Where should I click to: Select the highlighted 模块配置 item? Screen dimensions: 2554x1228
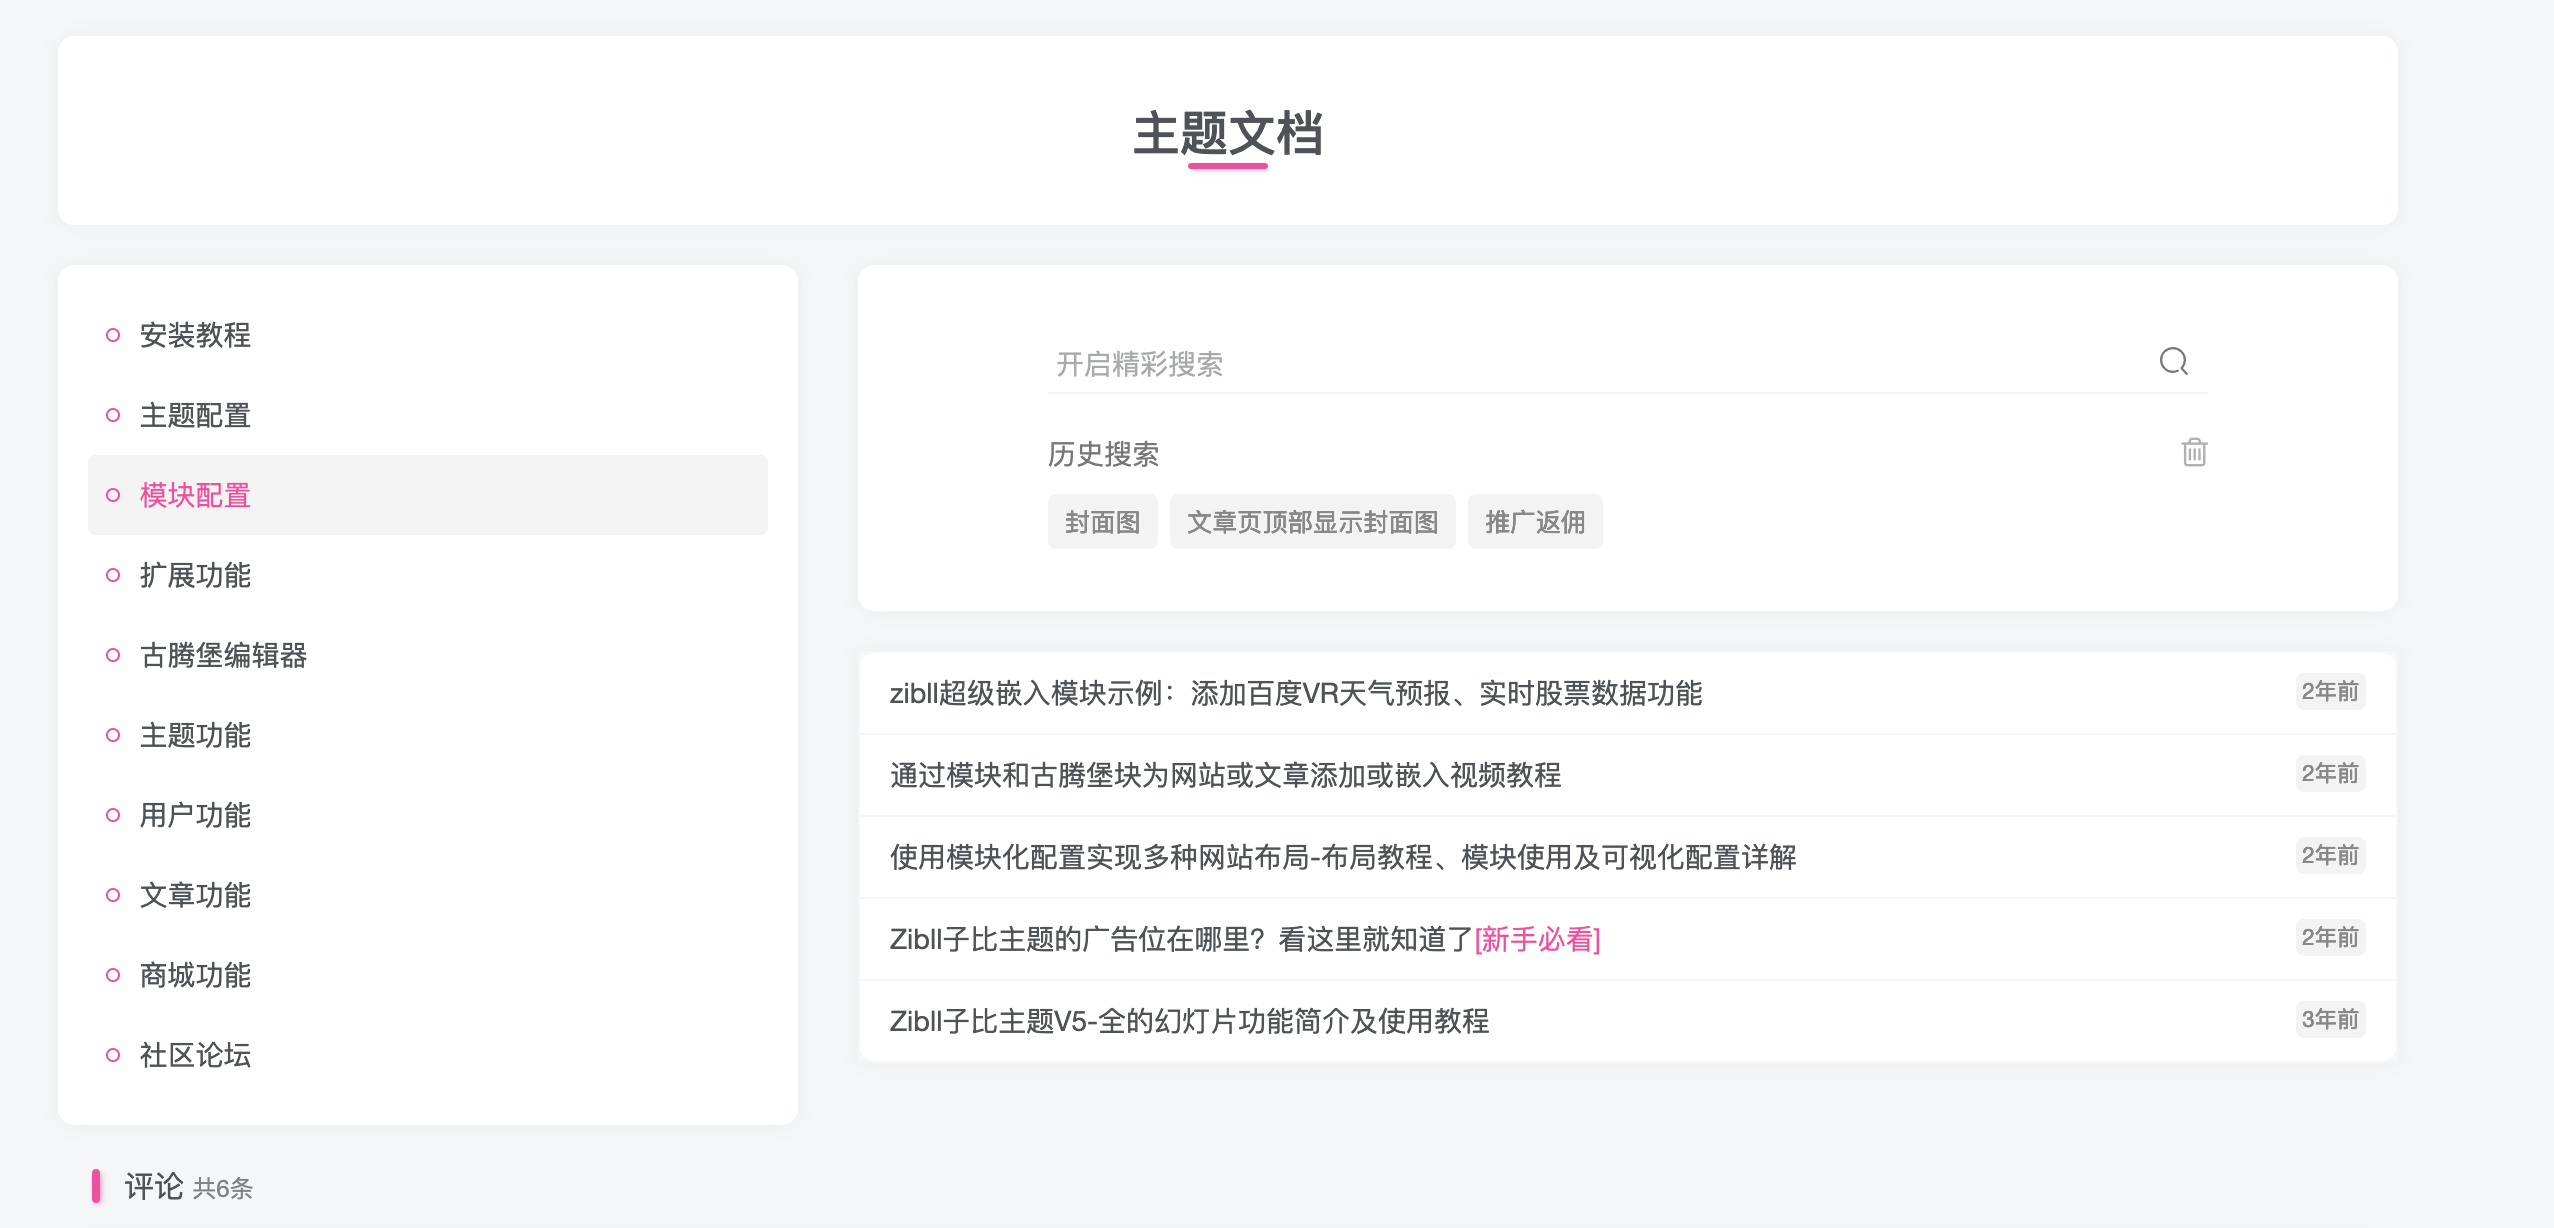196,494
